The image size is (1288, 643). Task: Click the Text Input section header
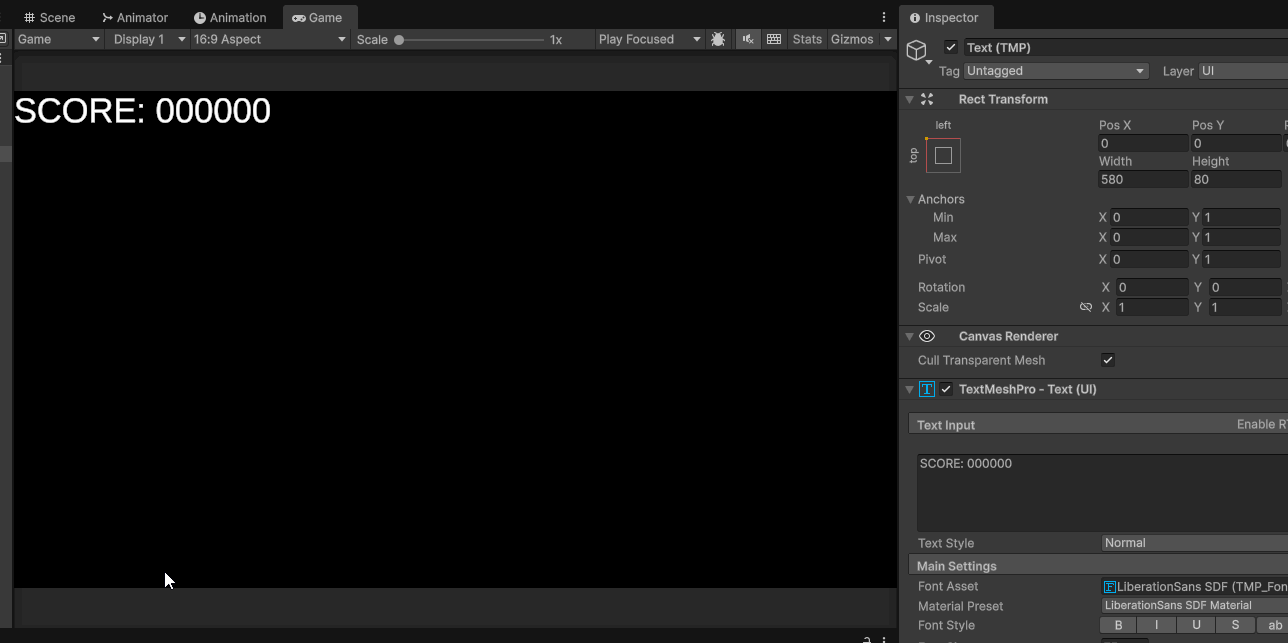coord(1098,425)
